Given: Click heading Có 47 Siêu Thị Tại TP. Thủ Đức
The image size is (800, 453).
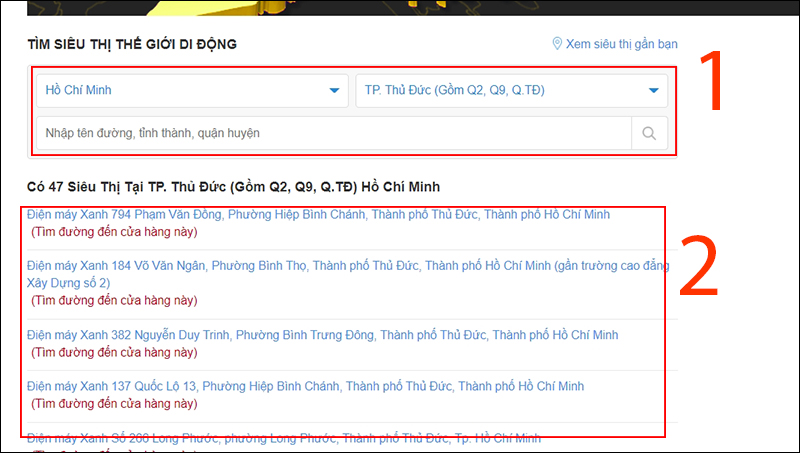Looking at the screenshot, I should [x=233, y=187].
